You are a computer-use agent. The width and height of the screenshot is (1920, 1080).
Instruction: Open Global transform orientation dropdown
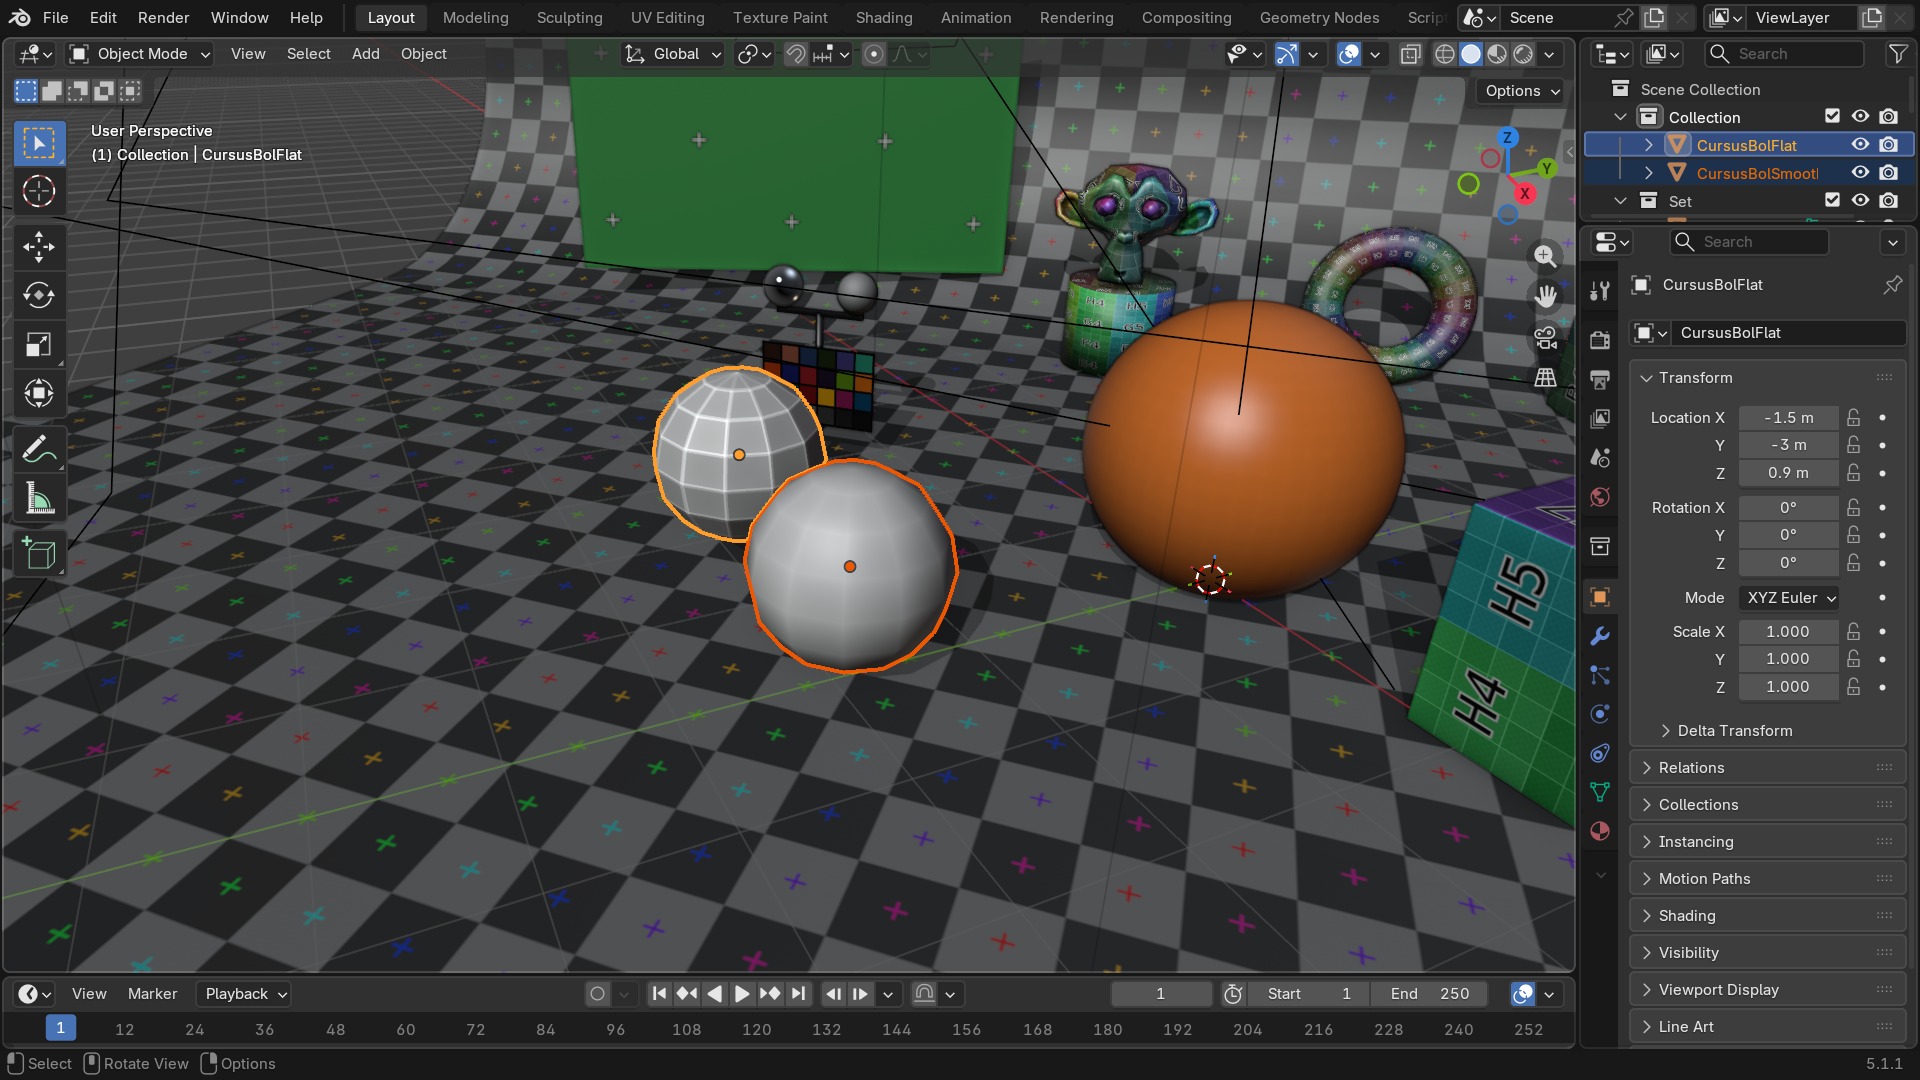click(x=672, y=54)
